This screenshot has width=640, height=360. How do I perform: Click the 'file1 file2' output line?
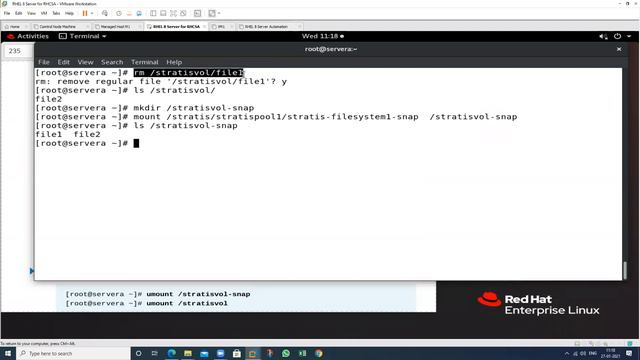click(68, 134)
